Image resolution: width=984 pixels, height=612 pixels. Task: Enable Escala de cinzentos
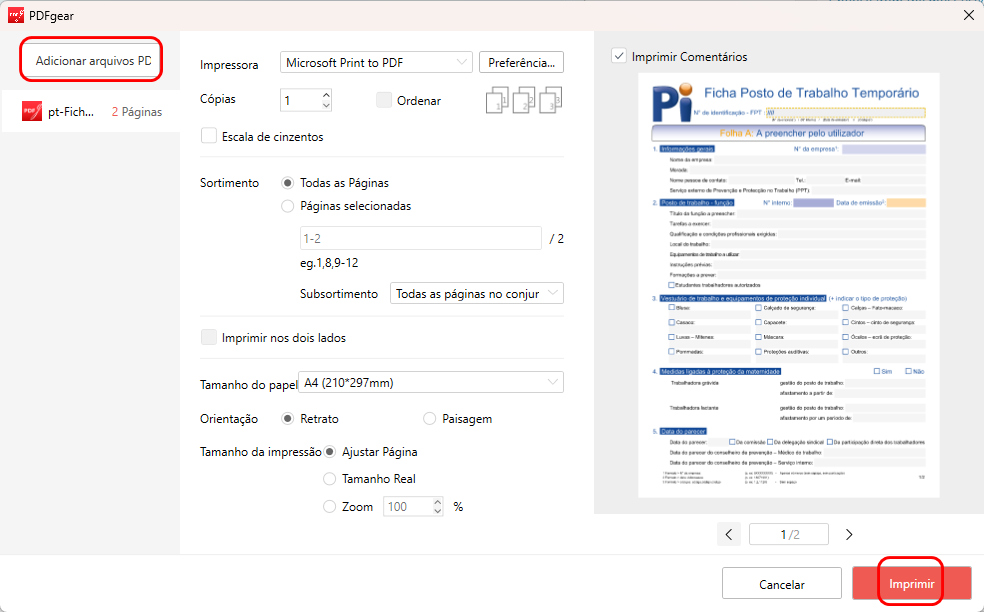click(x=210, y=136)
